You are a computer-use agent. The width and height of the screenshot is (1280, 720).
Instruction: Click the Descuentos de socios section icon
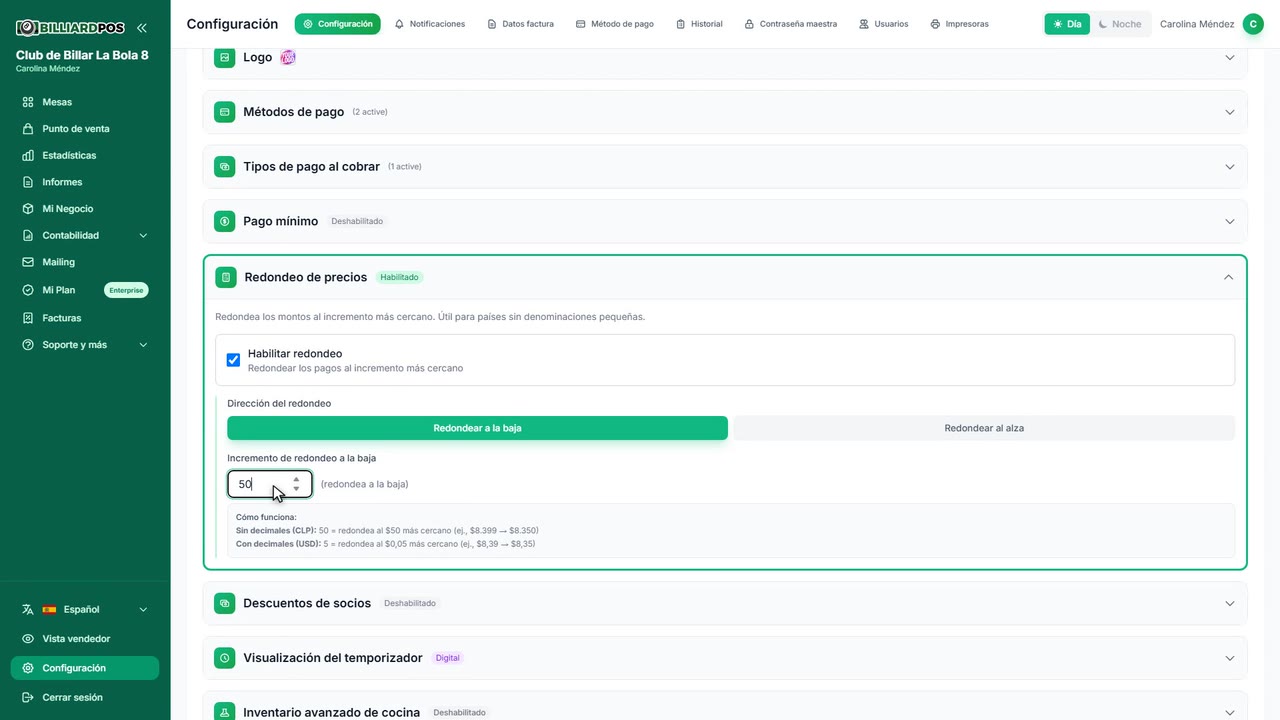click(225, 603)
